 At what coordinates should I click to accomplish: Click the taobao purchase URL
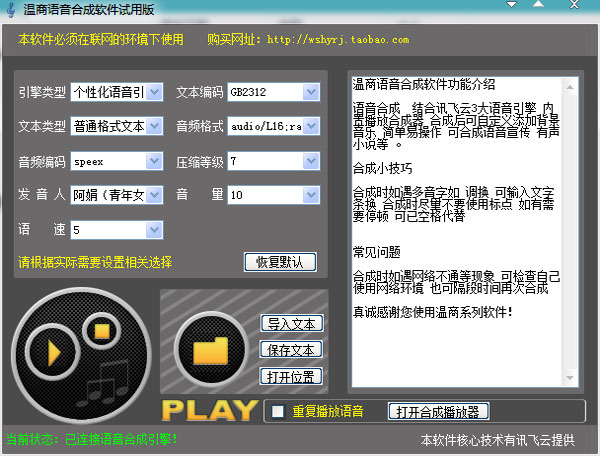pyautogui.click(x=338, y=39)
